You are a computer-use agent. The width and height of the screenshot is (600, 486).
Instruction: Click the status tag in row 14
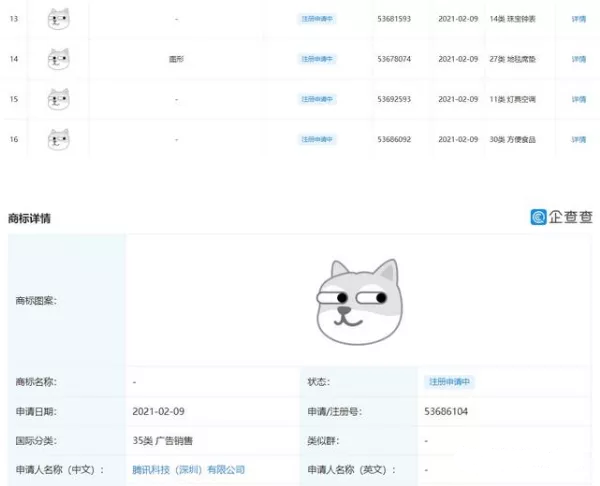pos(317,59)
